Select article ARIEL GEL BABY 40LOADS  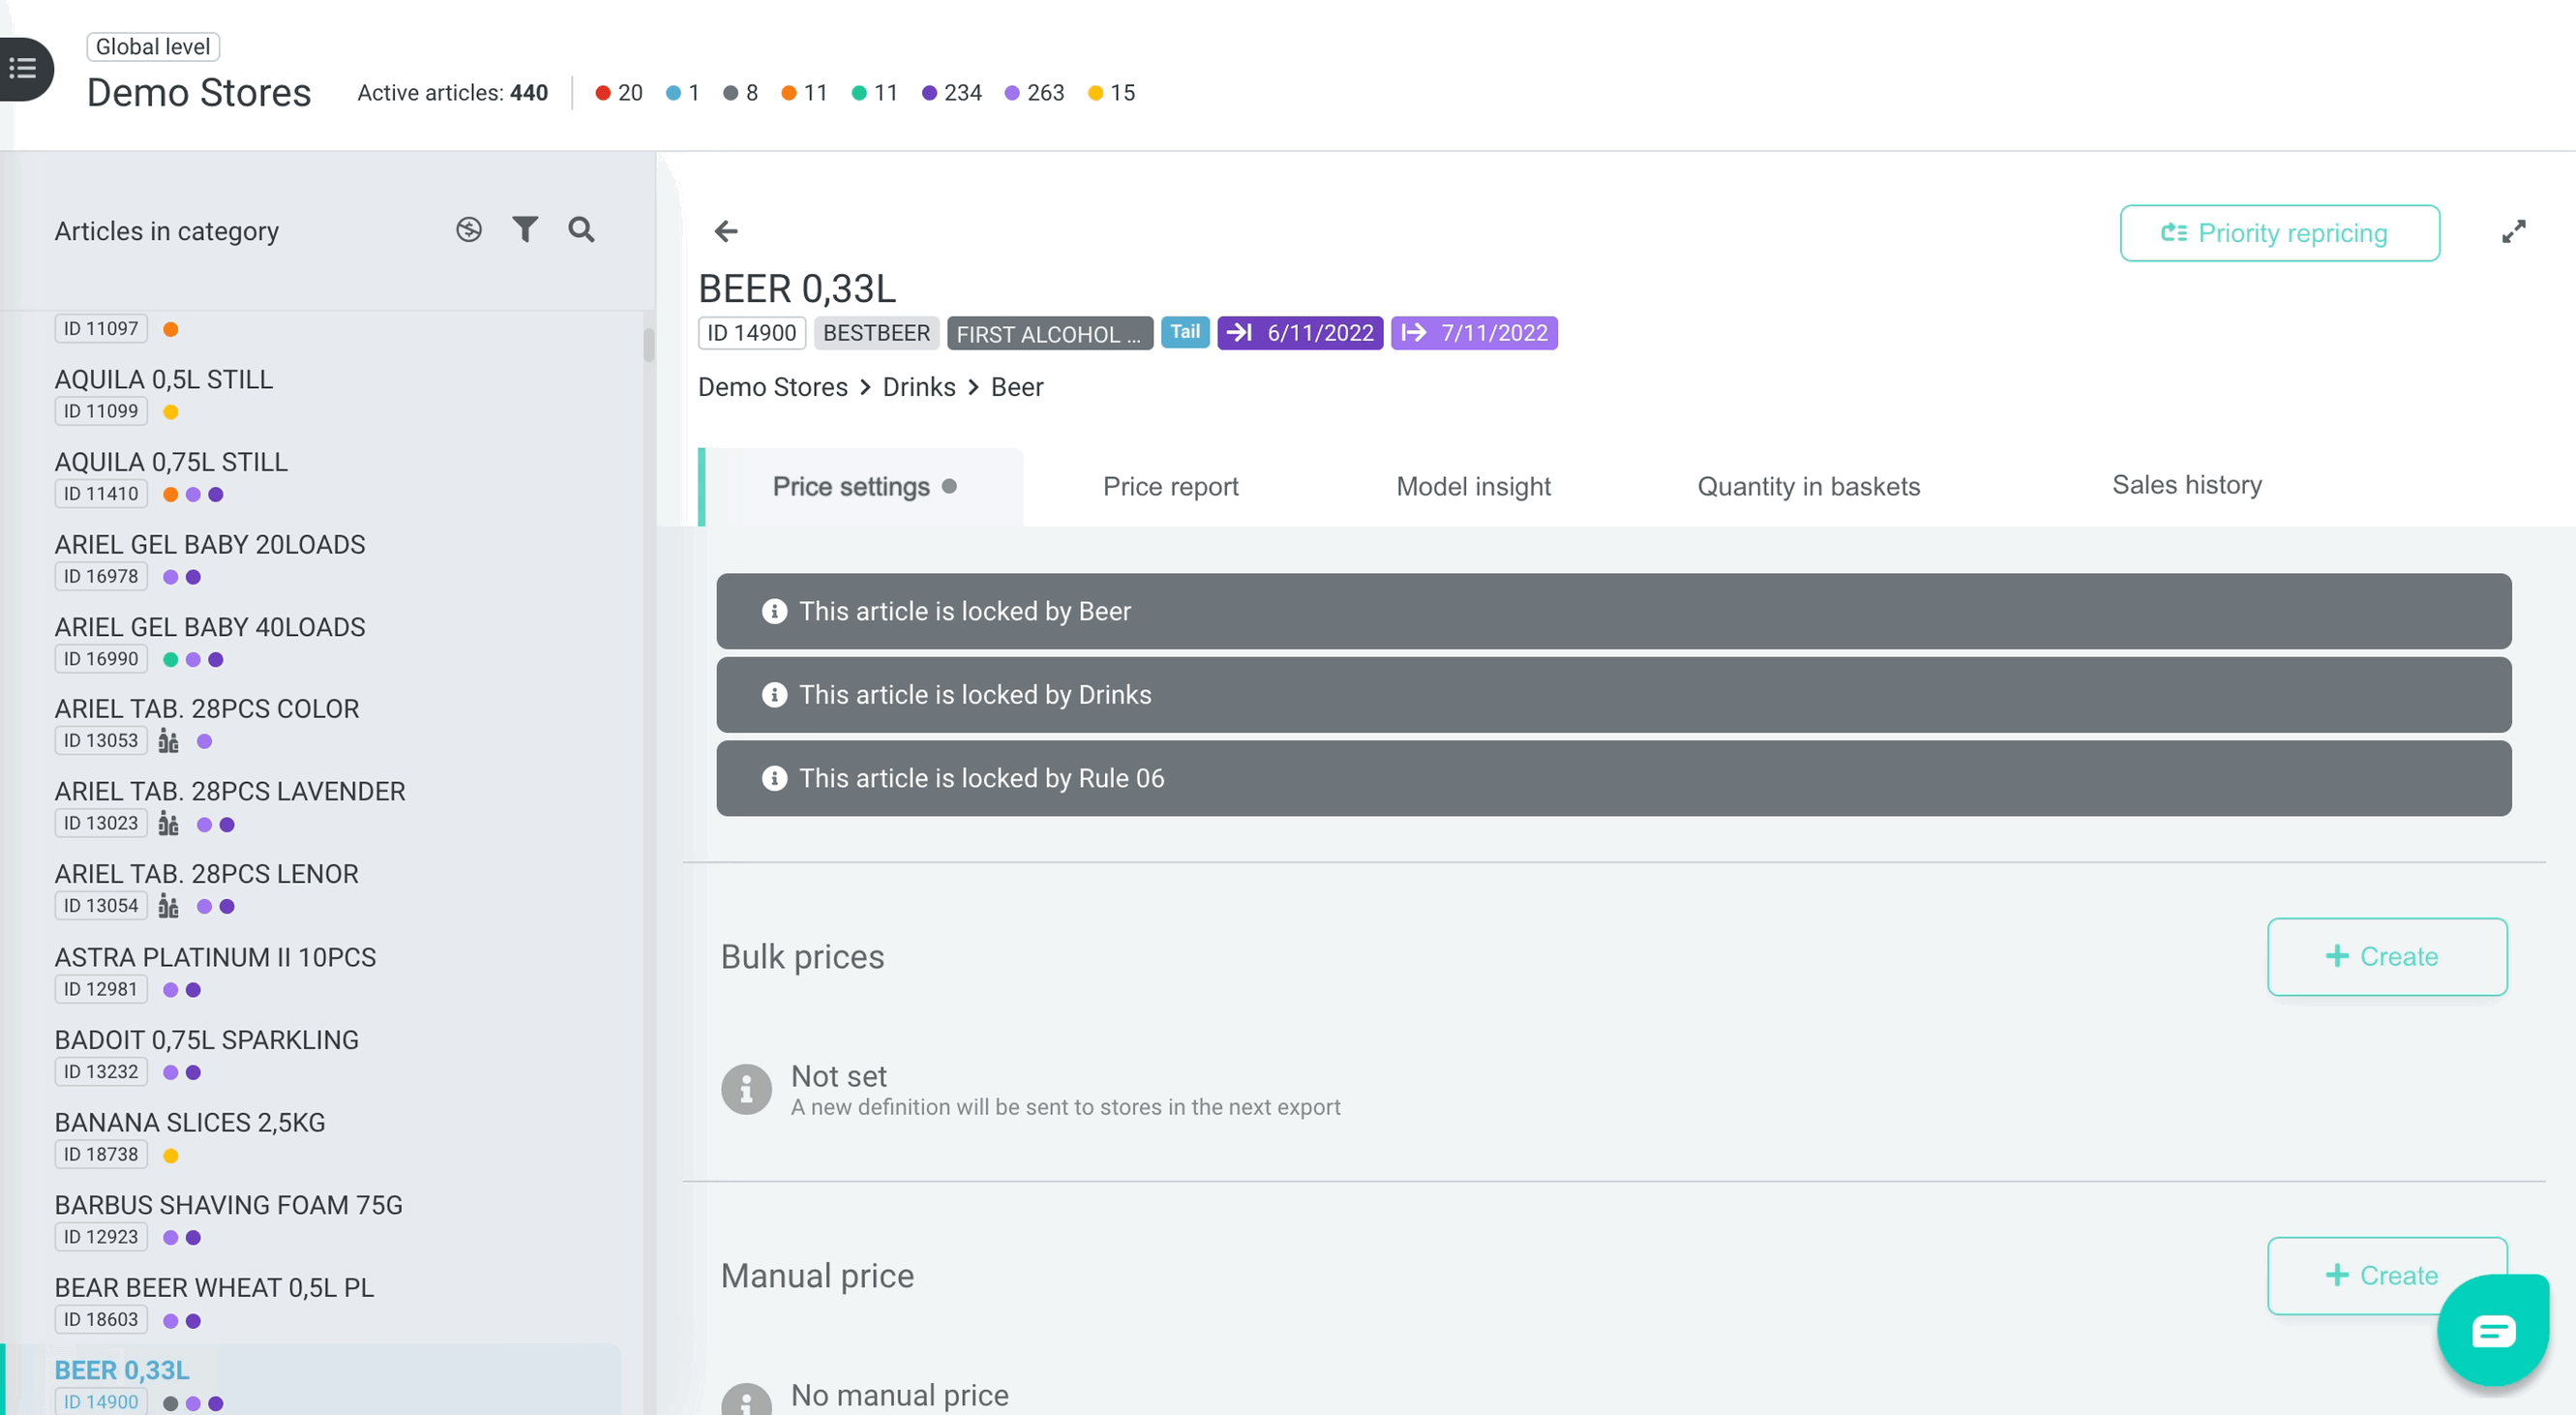209,627
